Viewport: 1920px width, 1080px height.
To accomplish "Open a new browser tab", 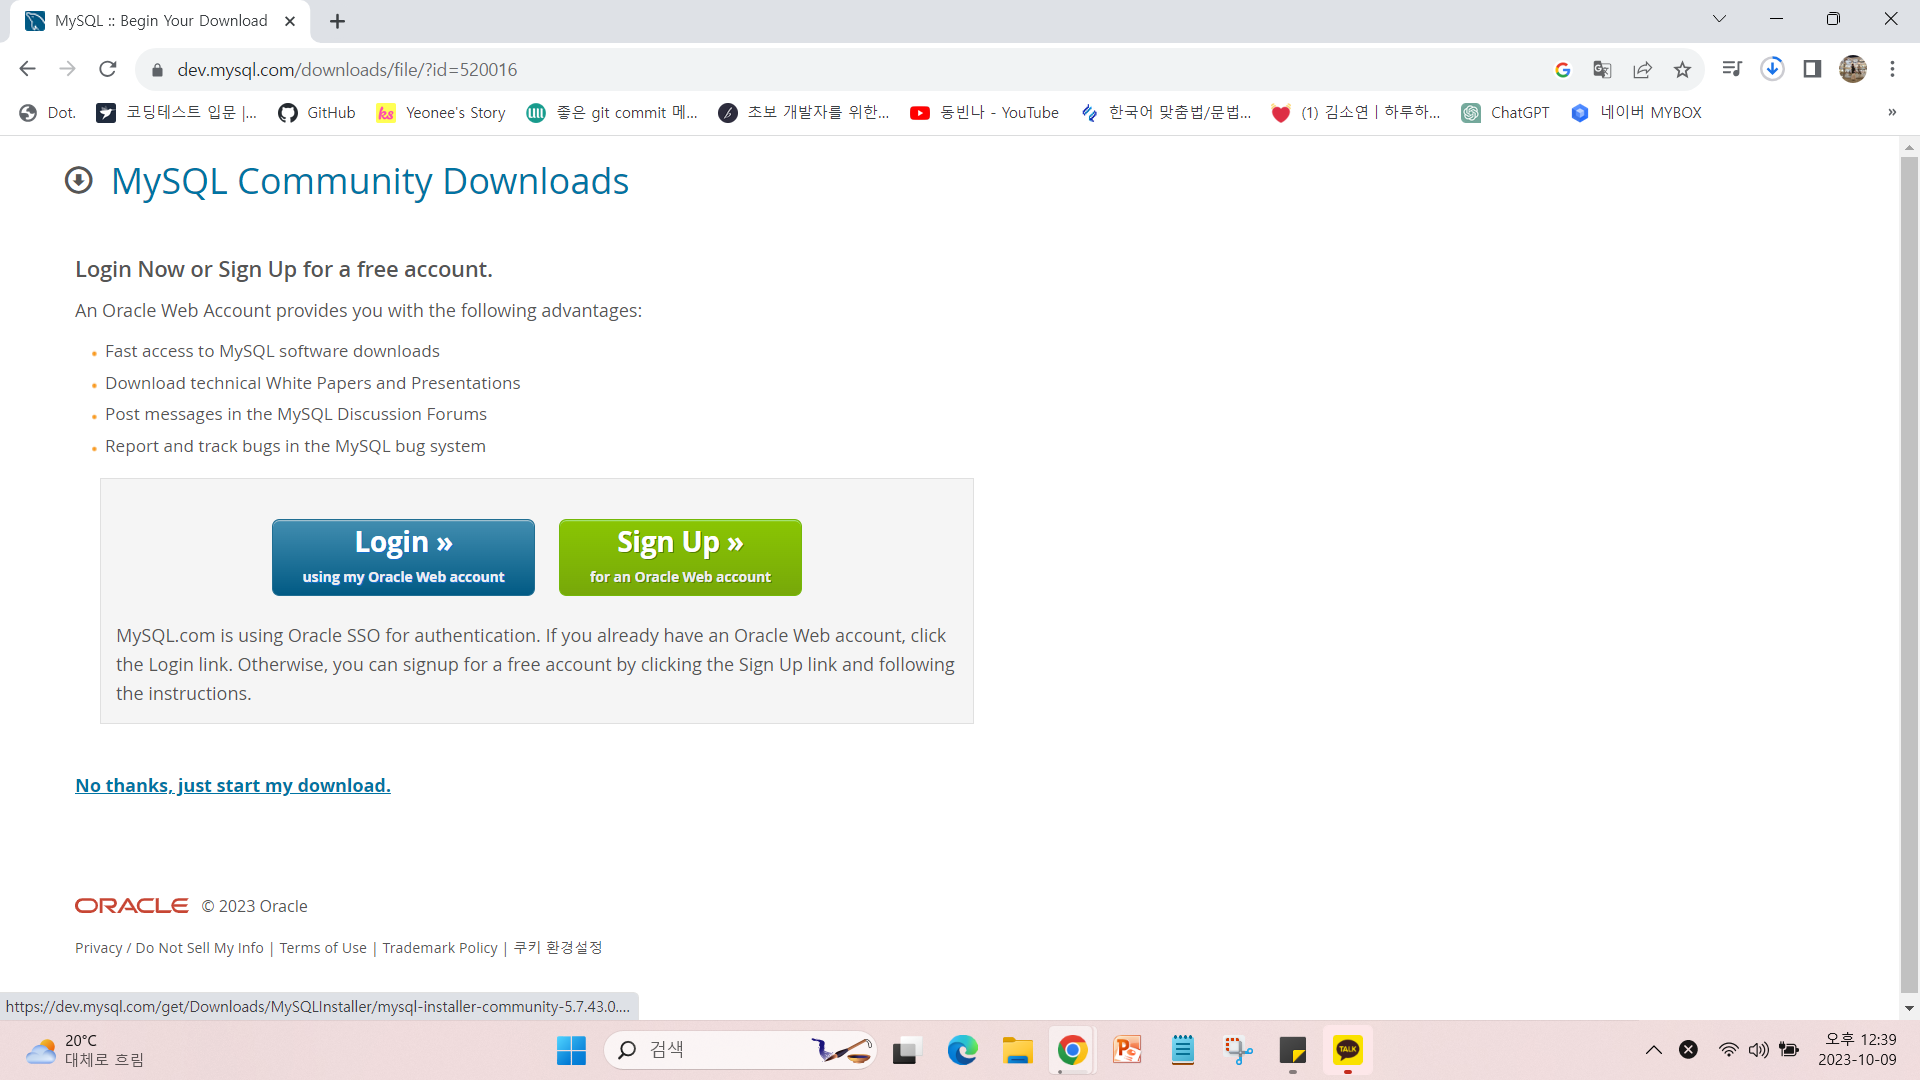I will (337, 21).
